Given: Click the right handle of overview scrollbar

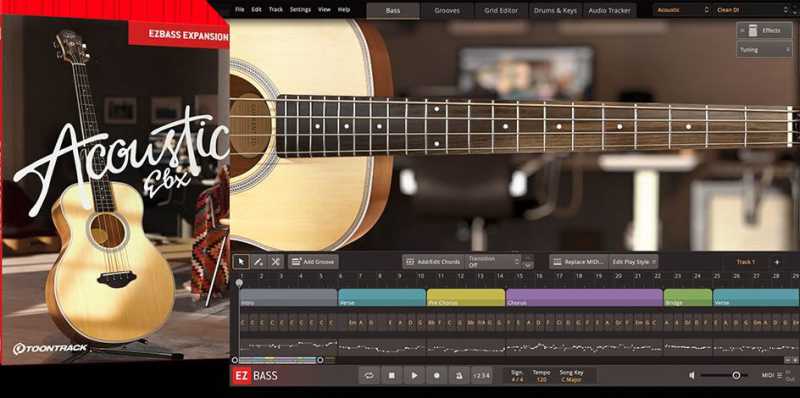Looking at the screenshot, I should (320, 360).
